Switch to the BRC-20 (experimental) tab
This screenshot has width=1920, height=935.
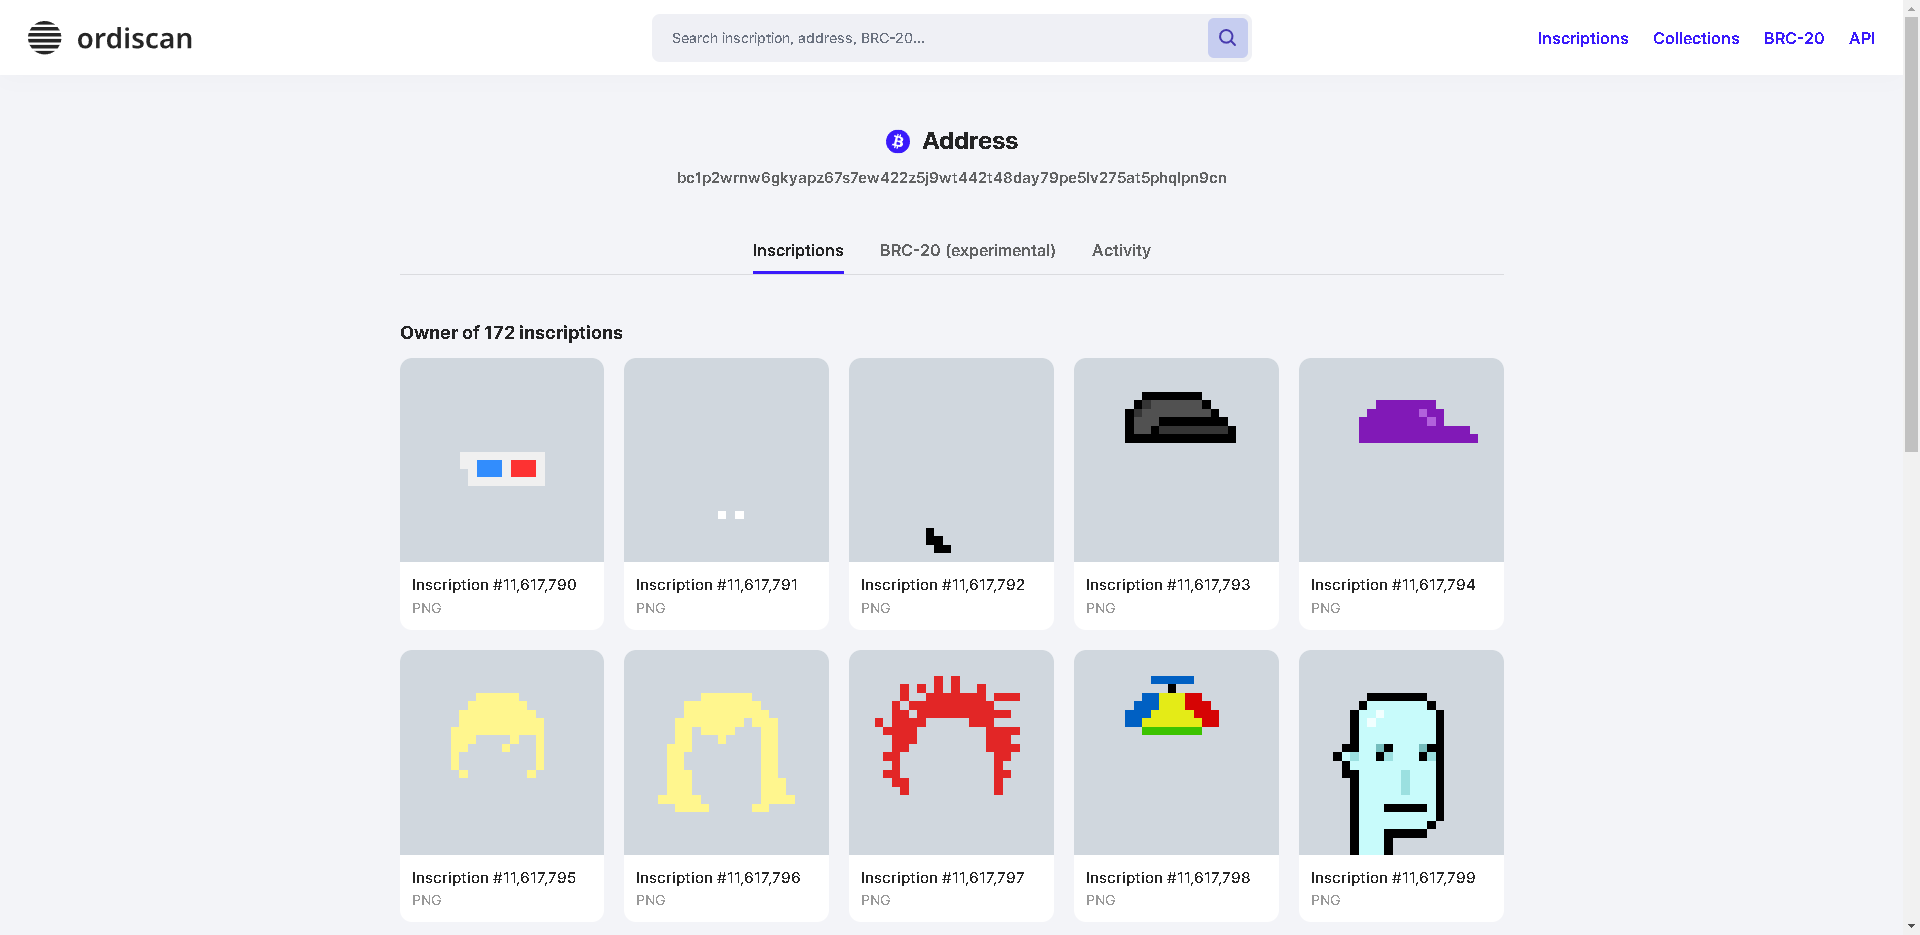[967, 250]
